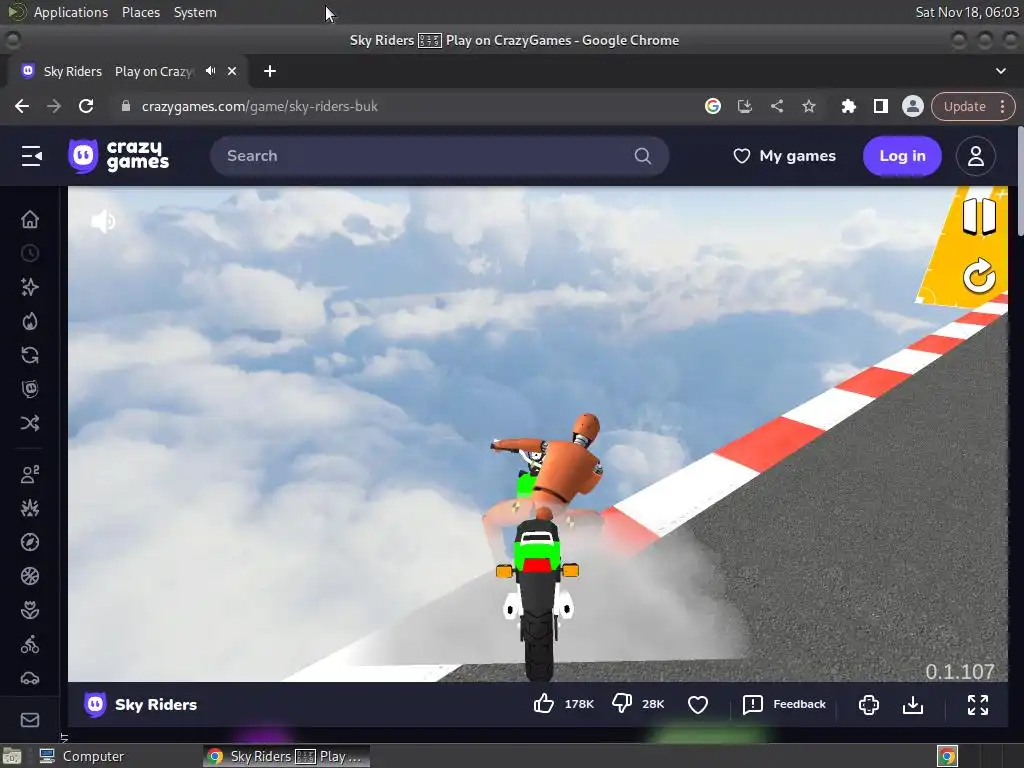Bookmark this page with the star

coord(808,106)
